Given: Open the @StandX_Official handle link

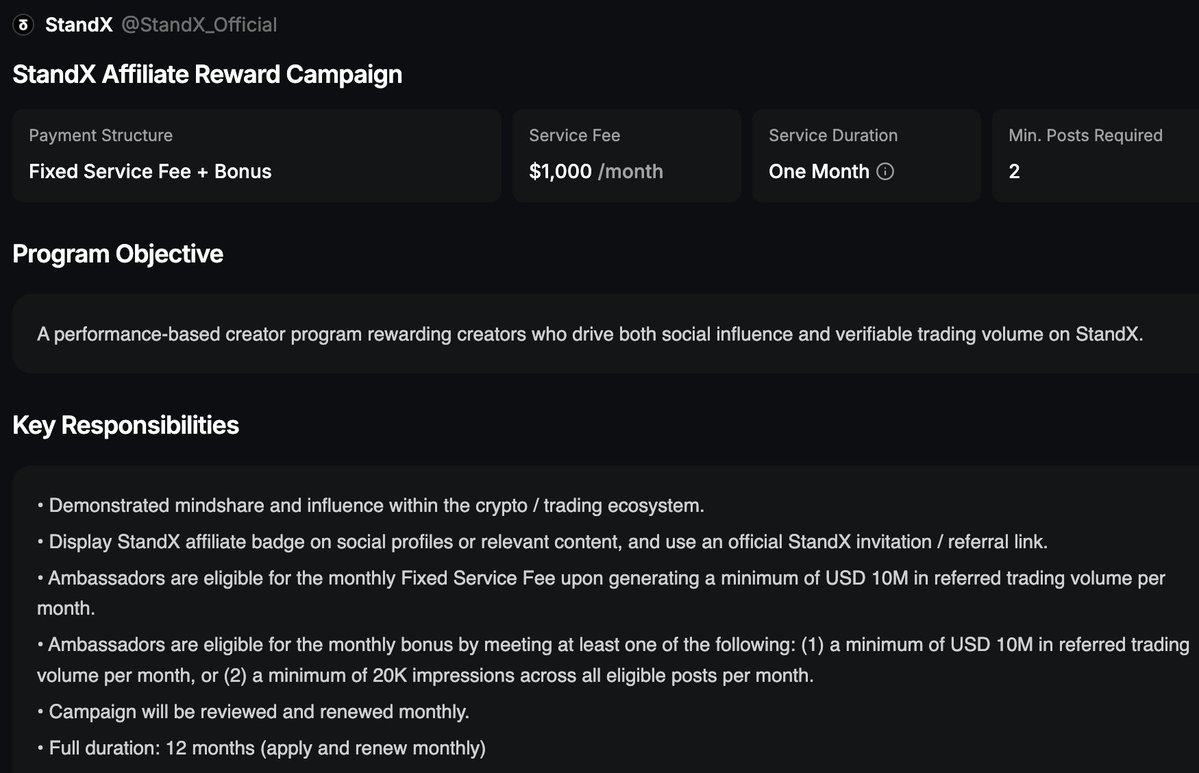Looking at the screenshot, I should pyautogui.click(x=199, y=24).
